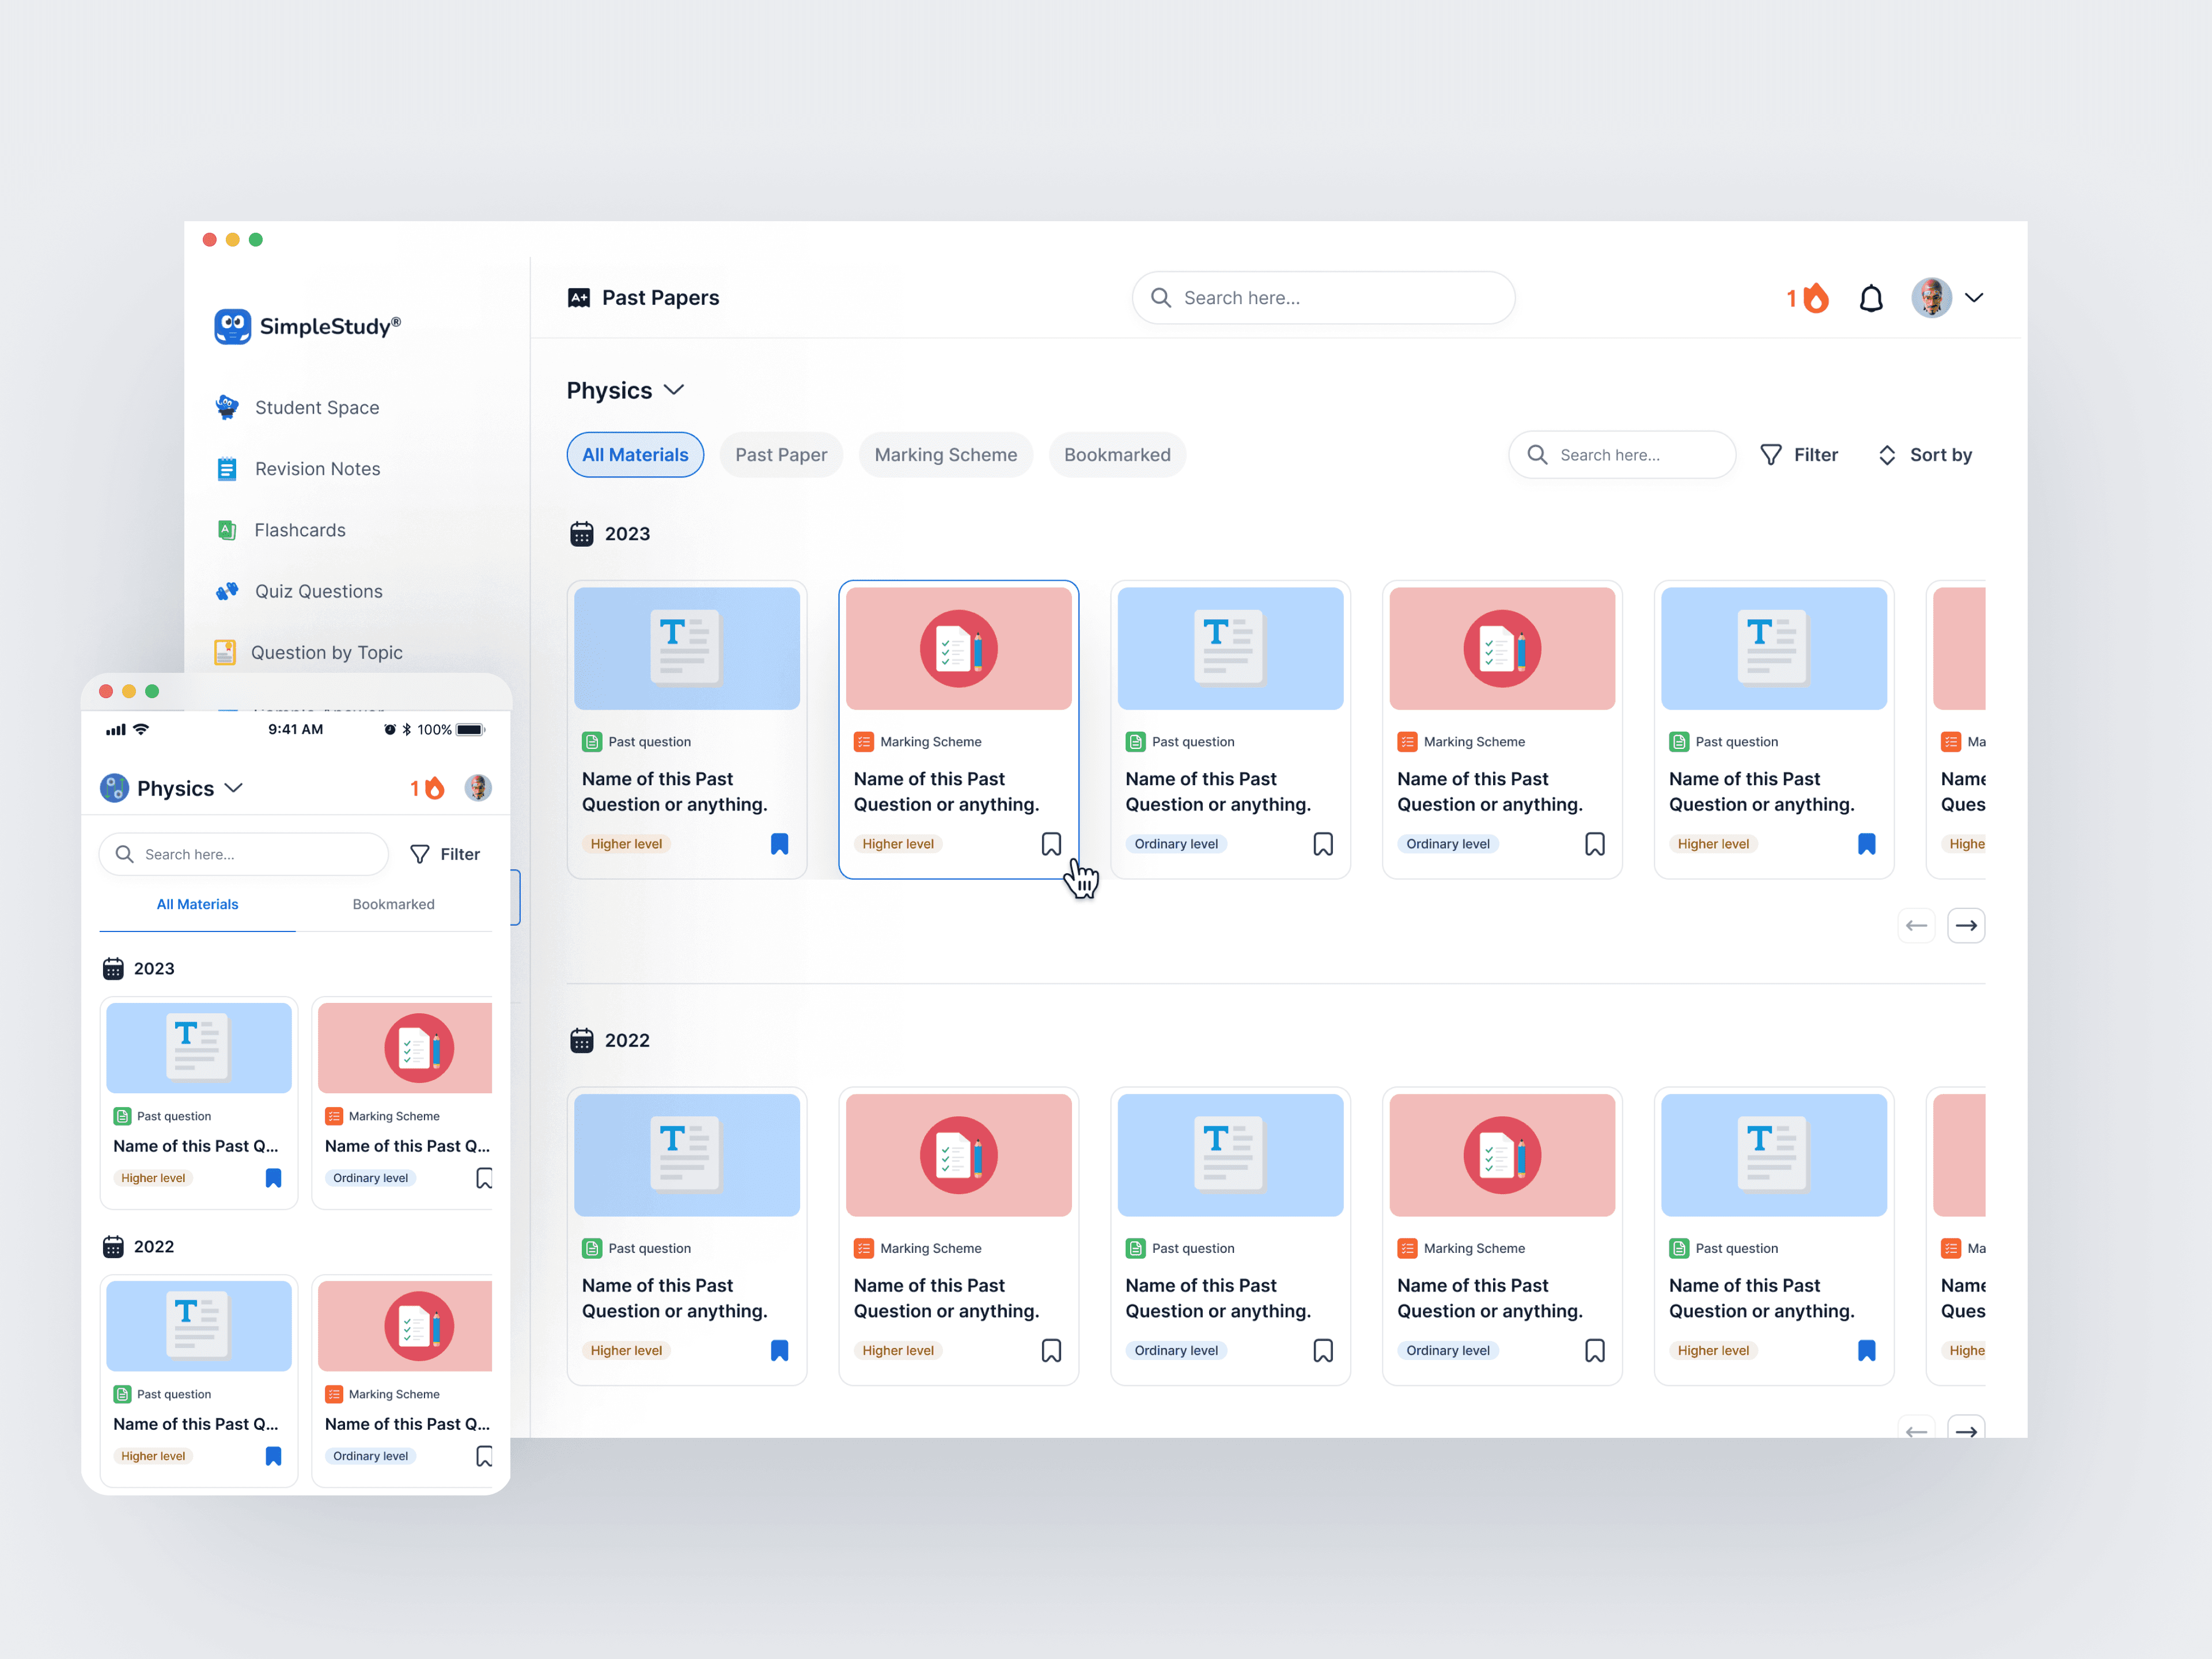The width and height of the screenshot is (2212, 1659).
Task: Bookmark the highlighted 2023 Marking Scheme card
Action: 1051,844
